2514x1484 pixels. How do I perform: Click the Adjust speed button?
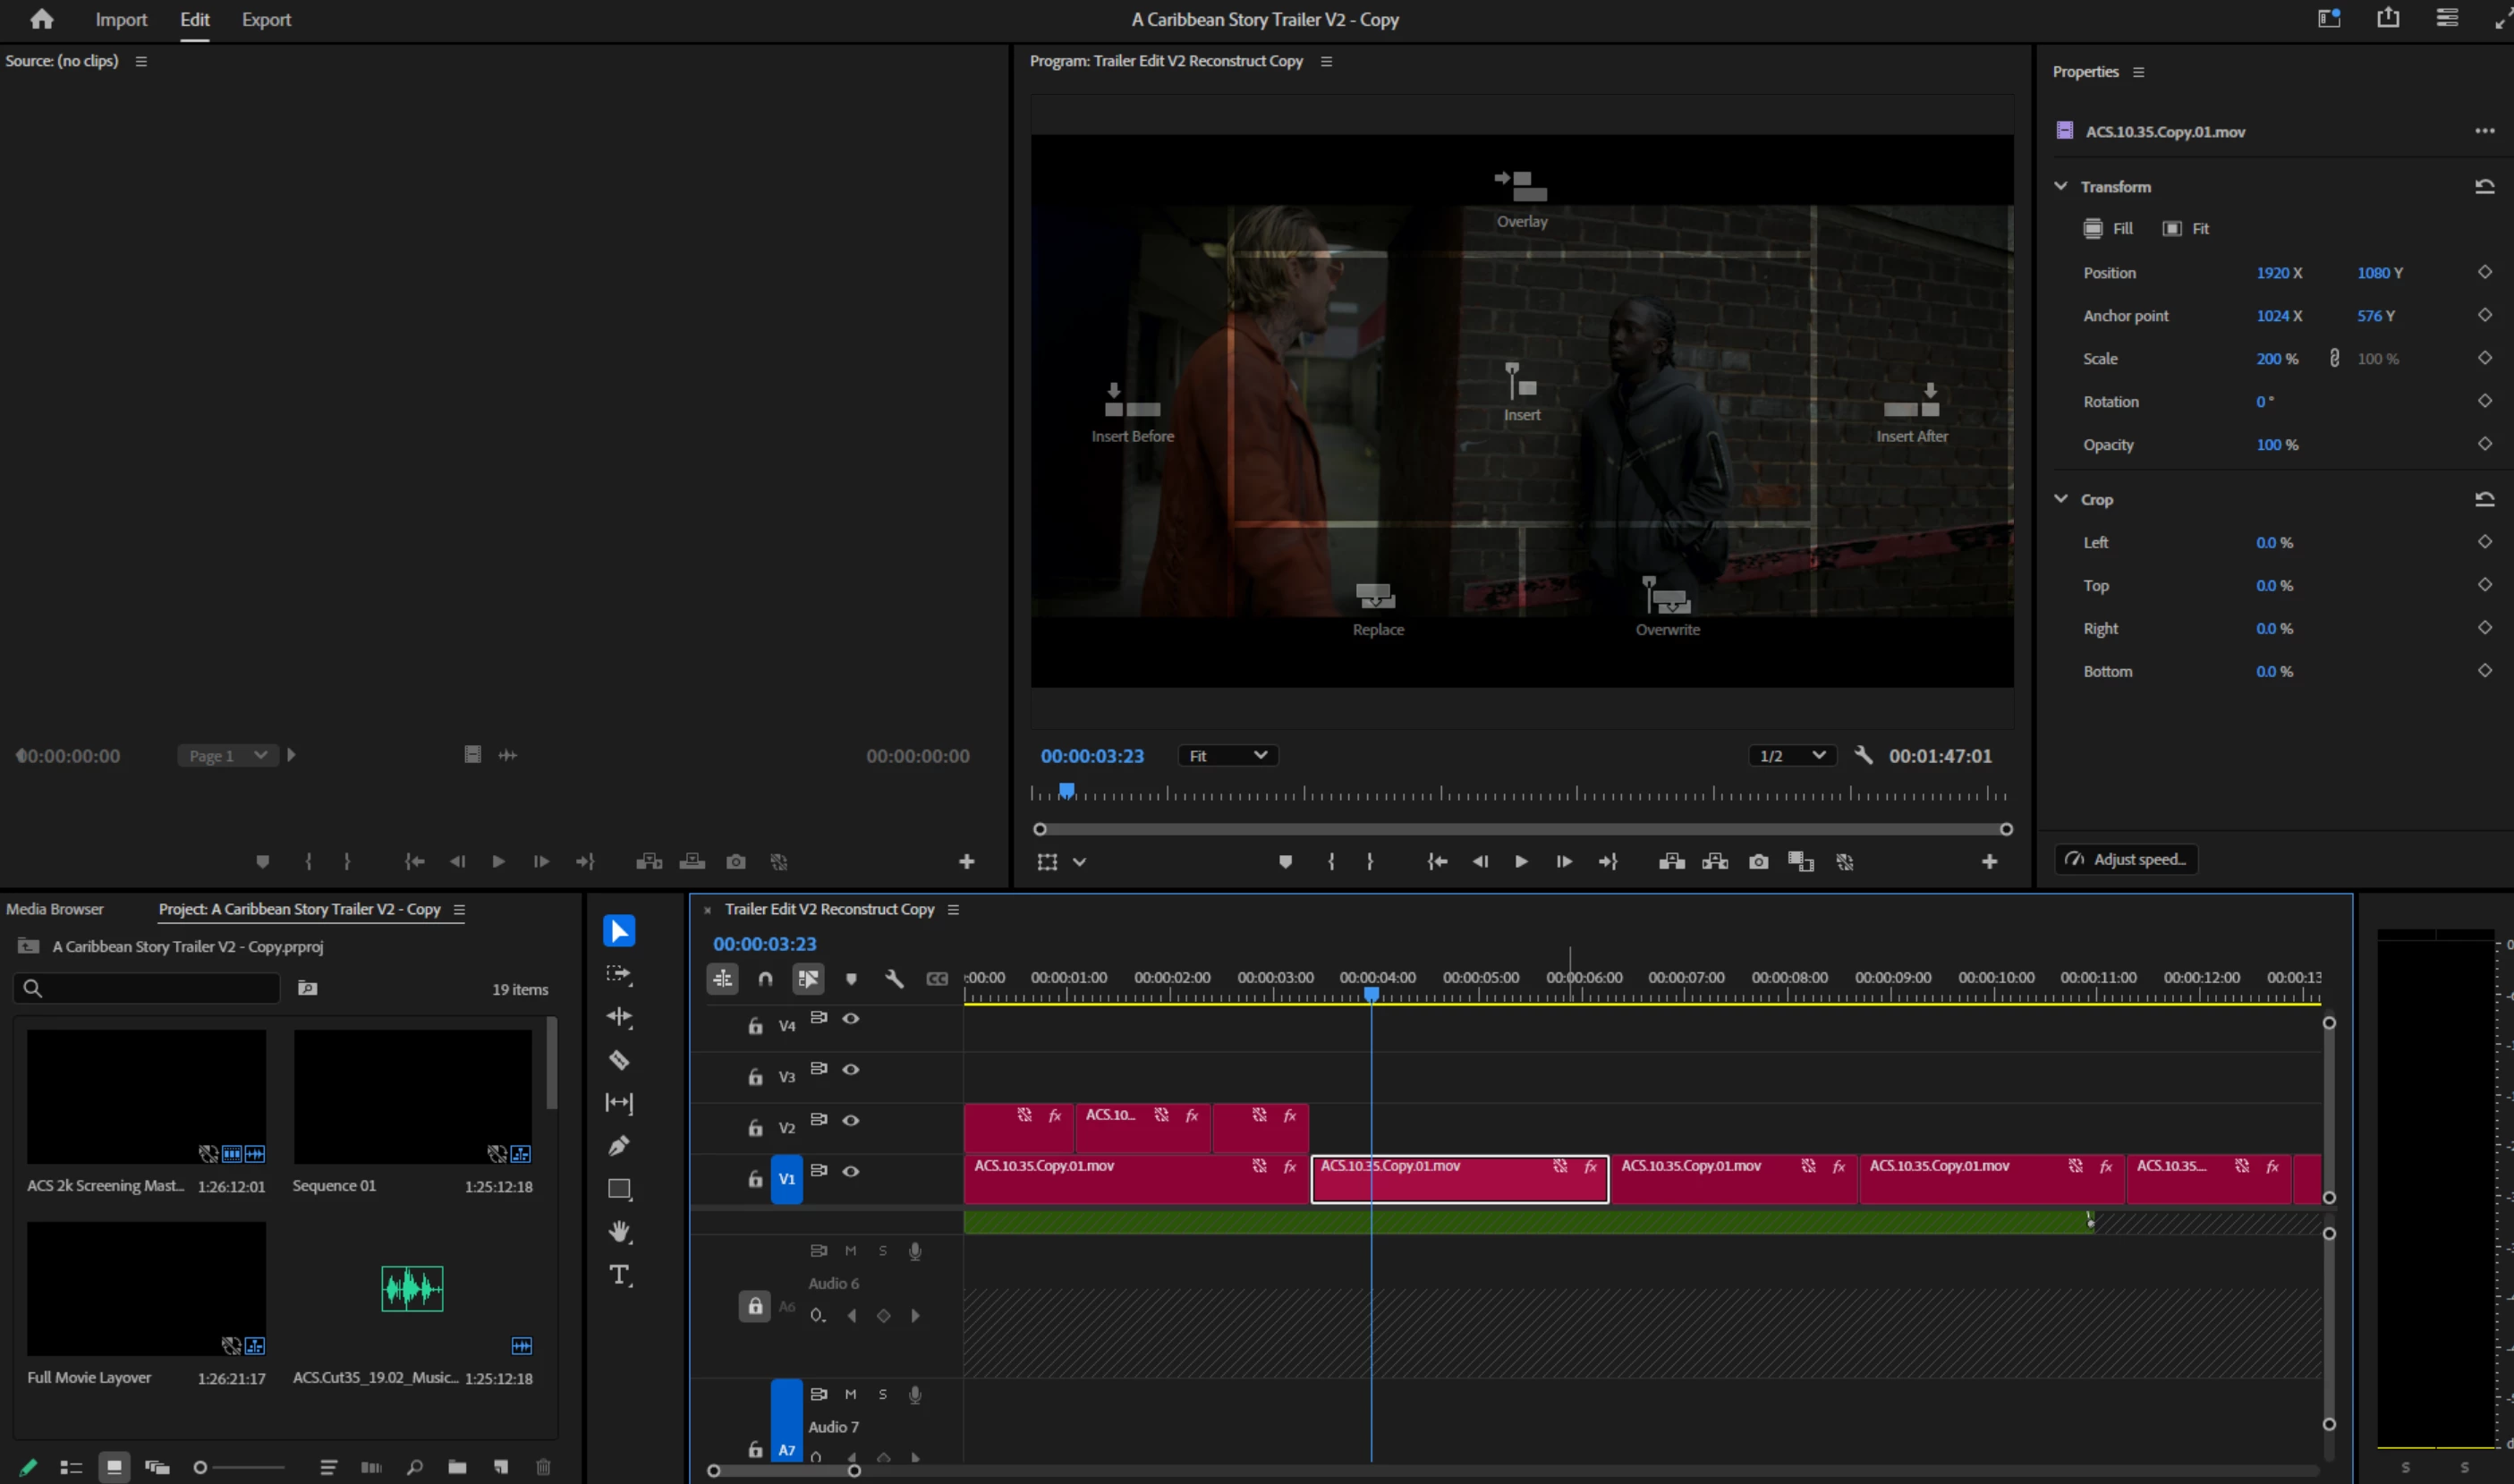click(2127, 860)
